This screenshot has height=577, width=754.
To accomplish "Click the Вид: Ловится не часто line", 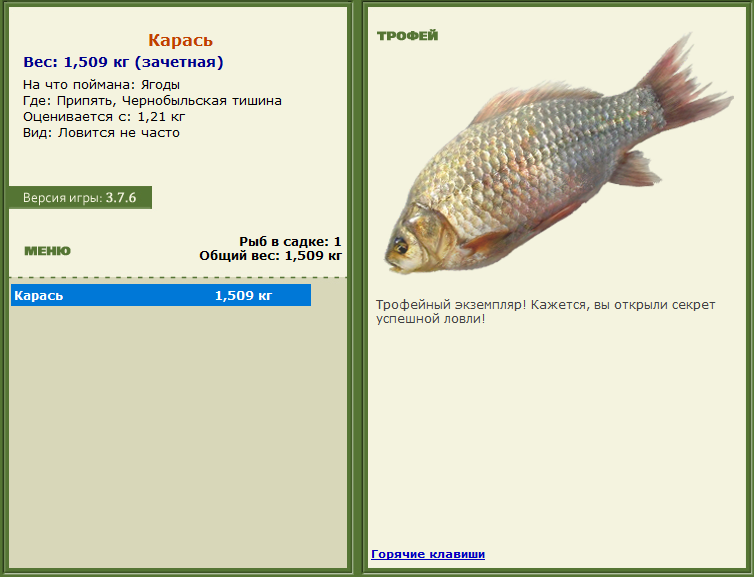I will click(x=101, y=133).
